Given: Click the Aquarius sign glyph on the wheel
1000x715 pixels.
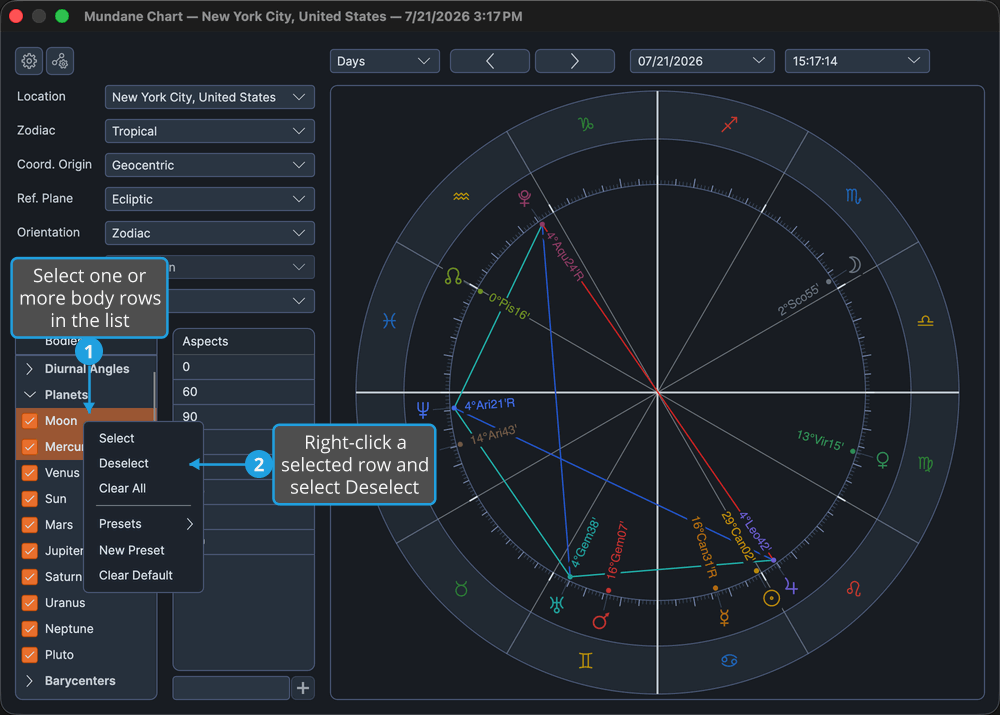Looking at the screenshot, I should 461,196.
